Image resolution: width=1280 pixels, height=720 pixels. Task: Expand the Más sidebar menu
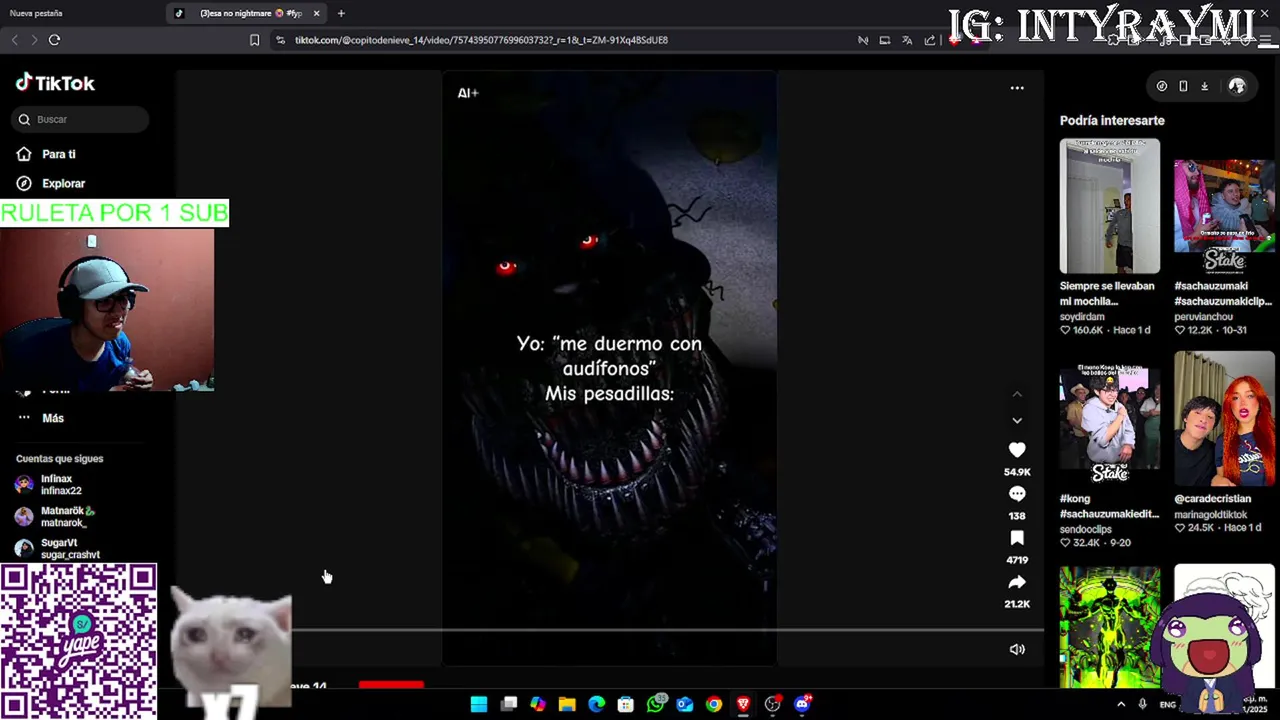[x=52, y=418]
